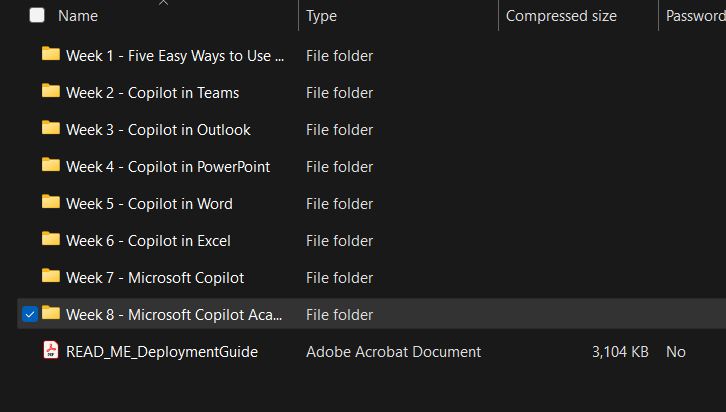Uncheck the Week 8 row checkbox
The image size is (726, 412).
[30, 314]
